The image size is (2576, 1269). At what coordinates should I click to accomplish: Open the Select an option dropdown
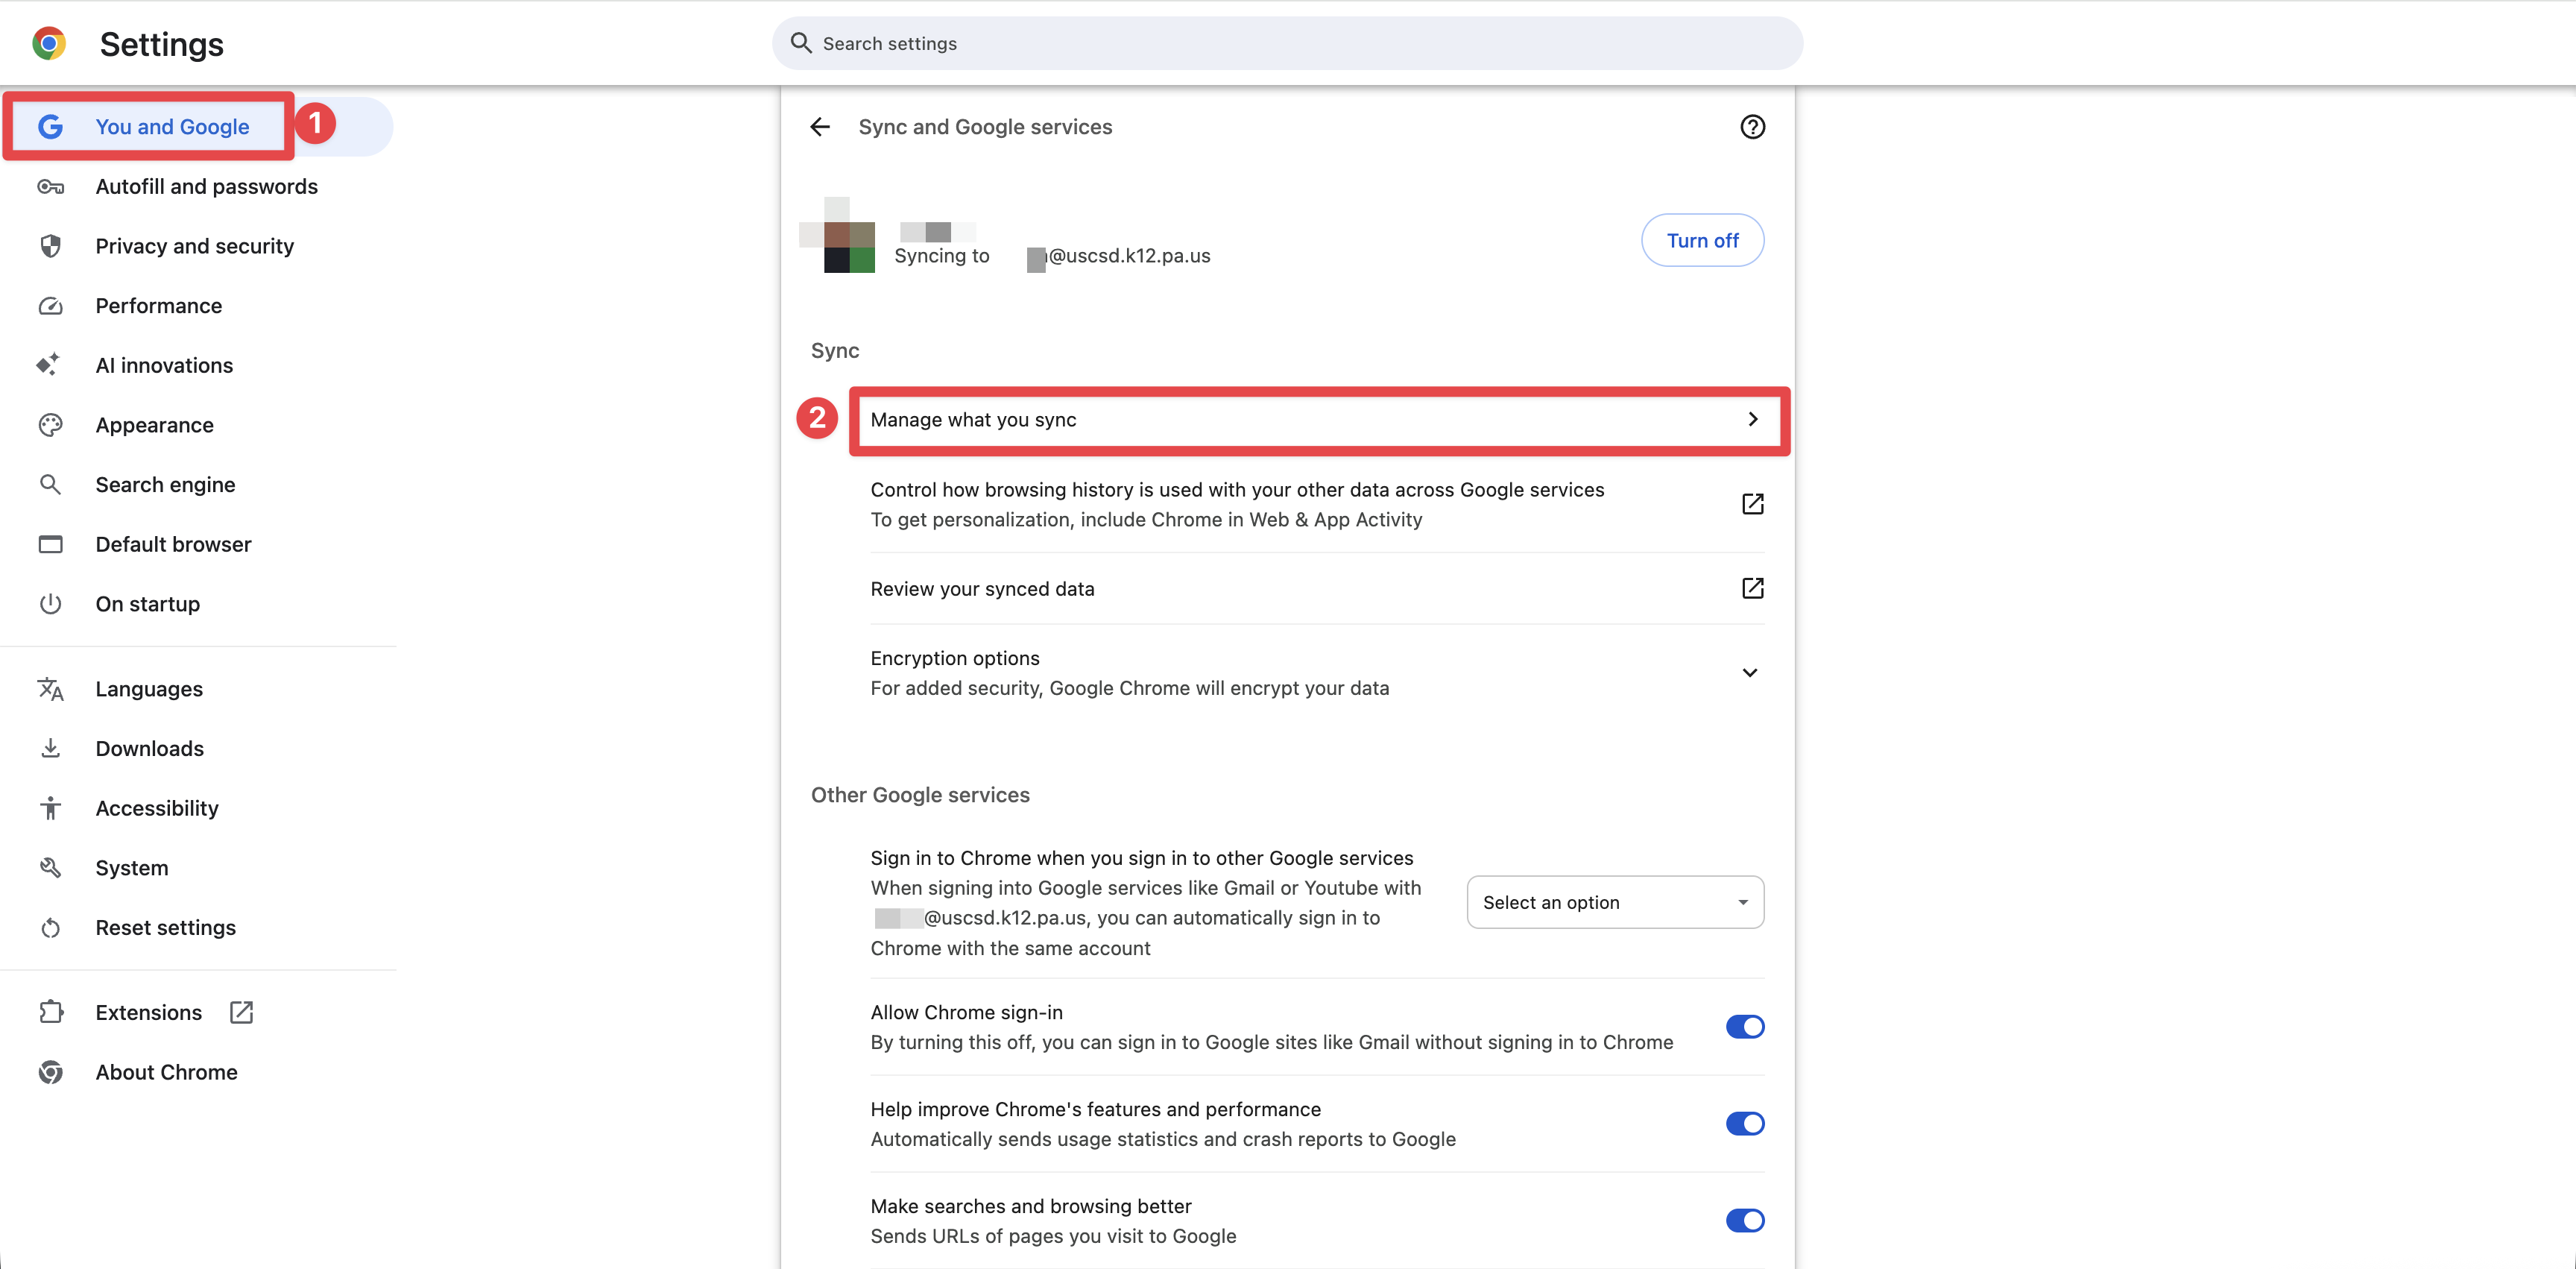coord(1614,902)
